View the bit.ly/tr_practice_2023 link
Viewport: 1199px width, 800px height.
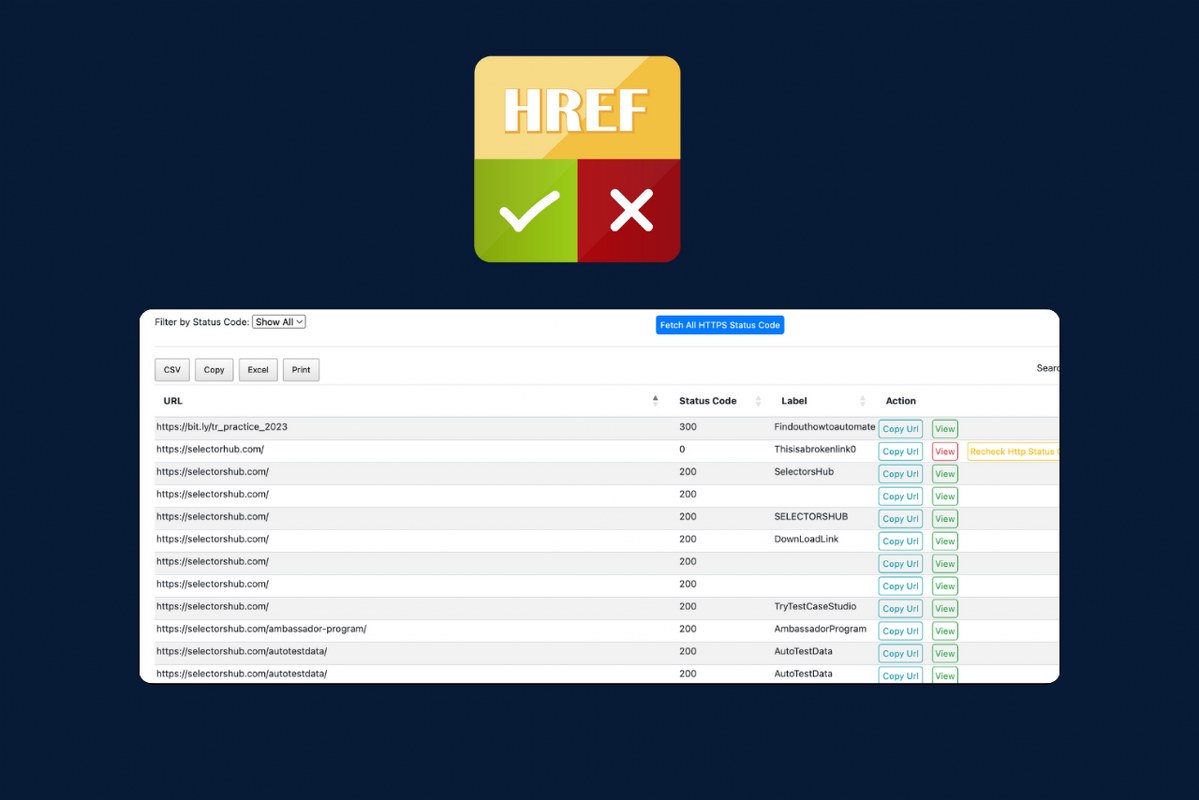pyautogui.click(x=945, y=429)
